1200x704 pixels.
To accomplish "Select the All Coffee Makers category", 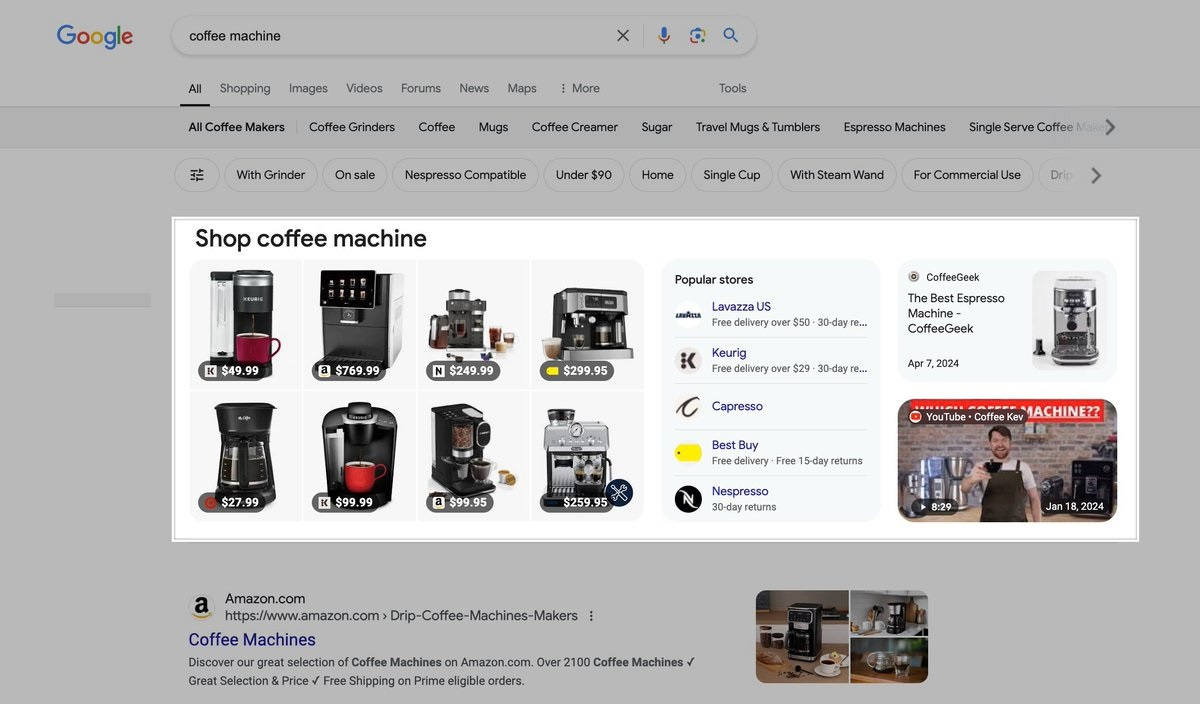I will (x=237, y=127).
